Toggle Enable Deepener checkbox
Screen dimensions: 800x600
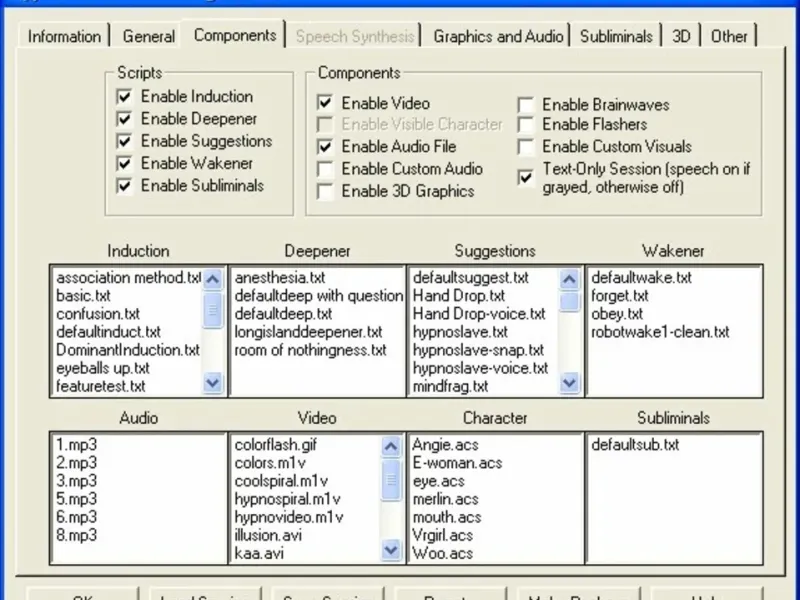(124, 119)
